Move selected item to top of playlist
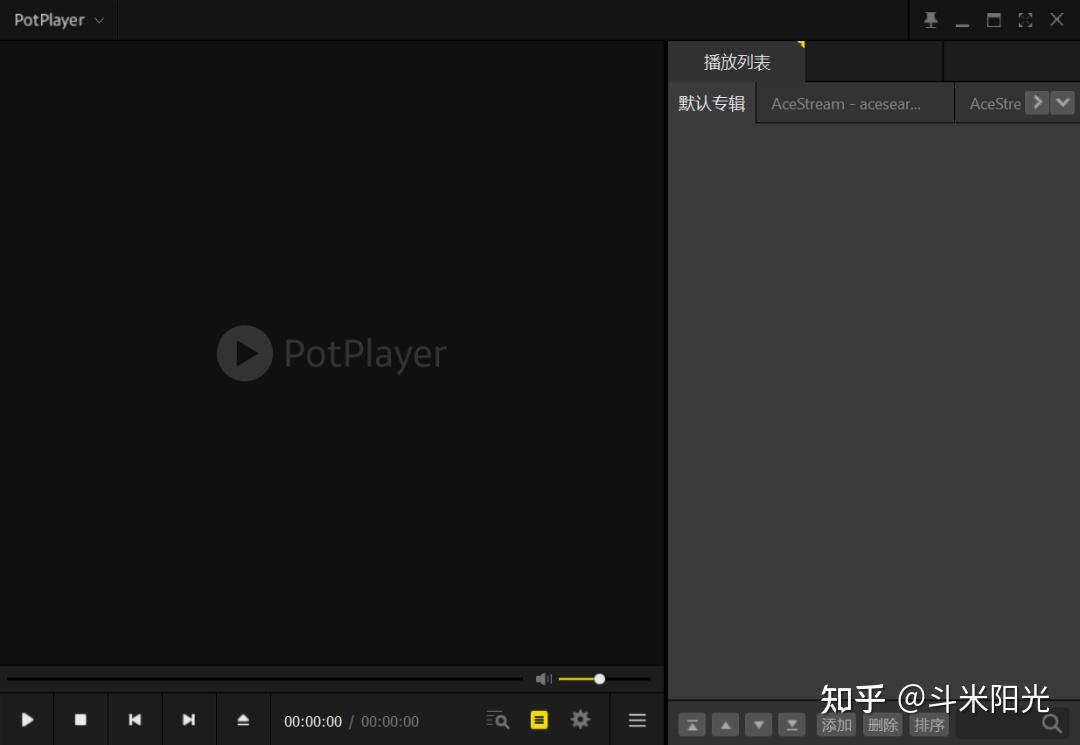1080x745 pixels. tap(692, 724)
